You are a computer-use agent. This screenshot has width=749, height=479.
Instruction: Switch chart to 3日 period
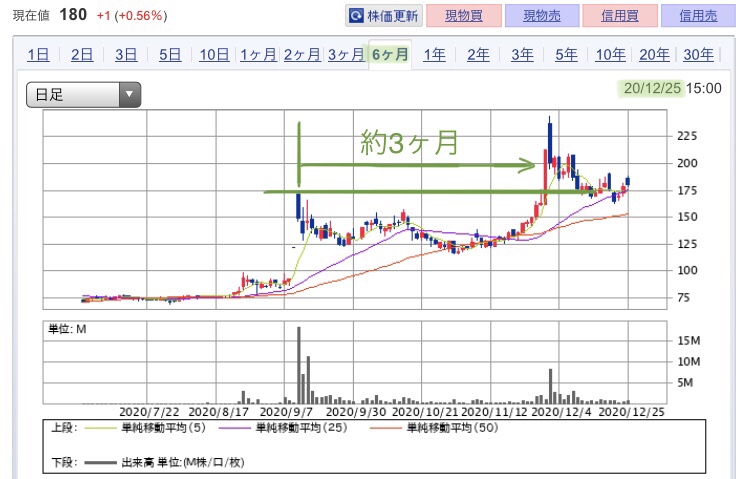click(x=126, y=55)
